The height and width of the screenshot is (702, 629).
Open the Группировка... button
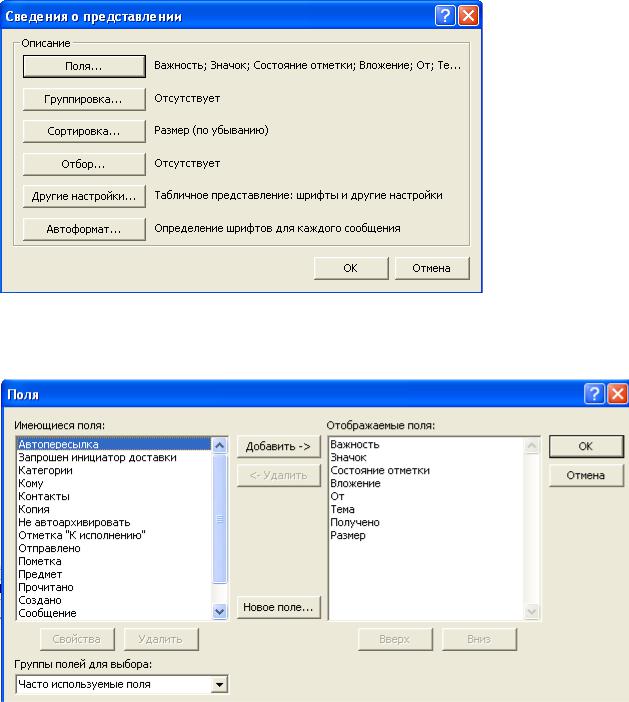84,99
